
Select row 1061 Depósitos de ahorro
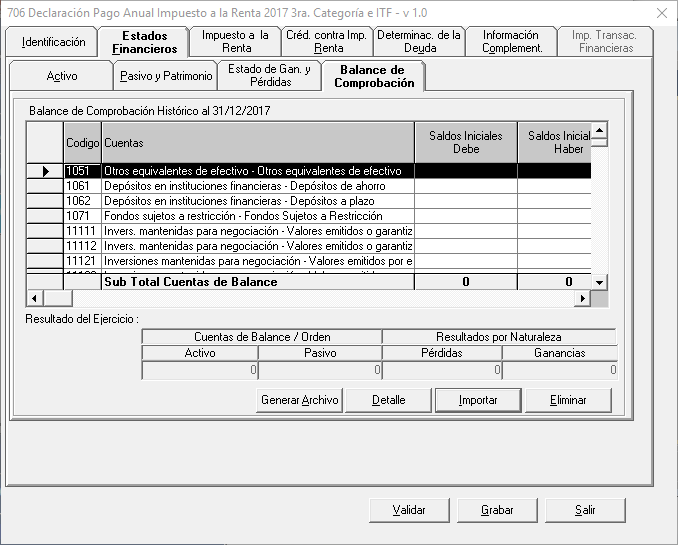pos(309,186)
